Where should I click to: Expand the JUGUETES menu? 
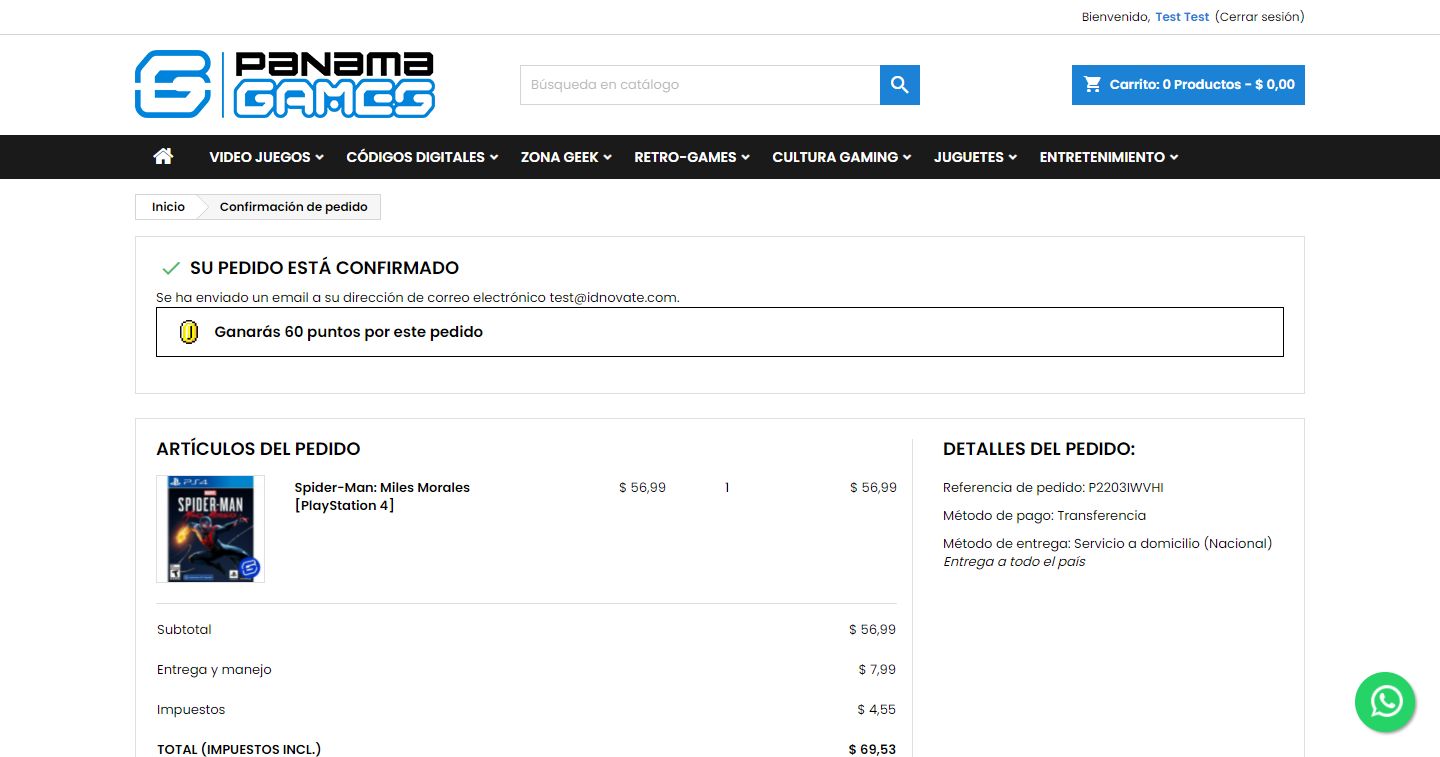click(976, 157)
